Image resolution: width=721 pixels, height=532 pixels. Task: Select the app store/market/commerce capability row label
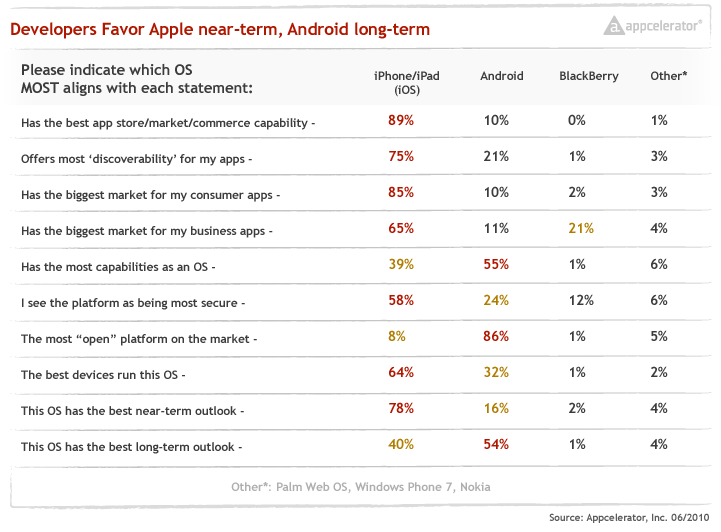coord(169,124)
